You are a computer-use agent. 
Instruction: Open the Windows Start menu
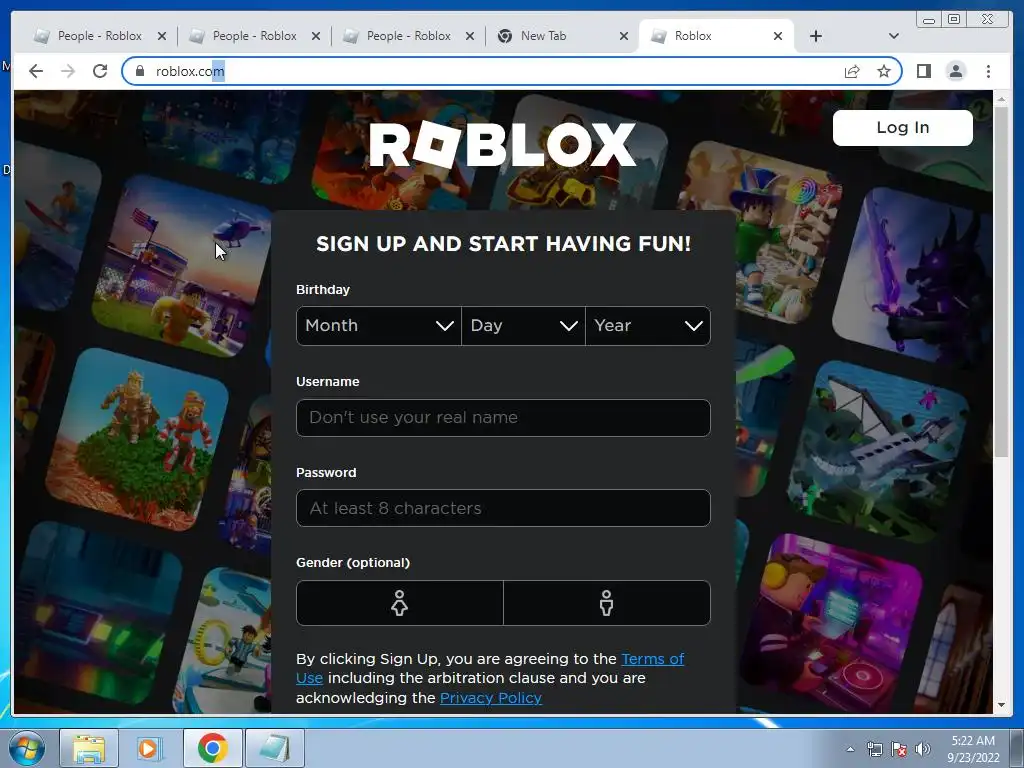pos(27,748)
